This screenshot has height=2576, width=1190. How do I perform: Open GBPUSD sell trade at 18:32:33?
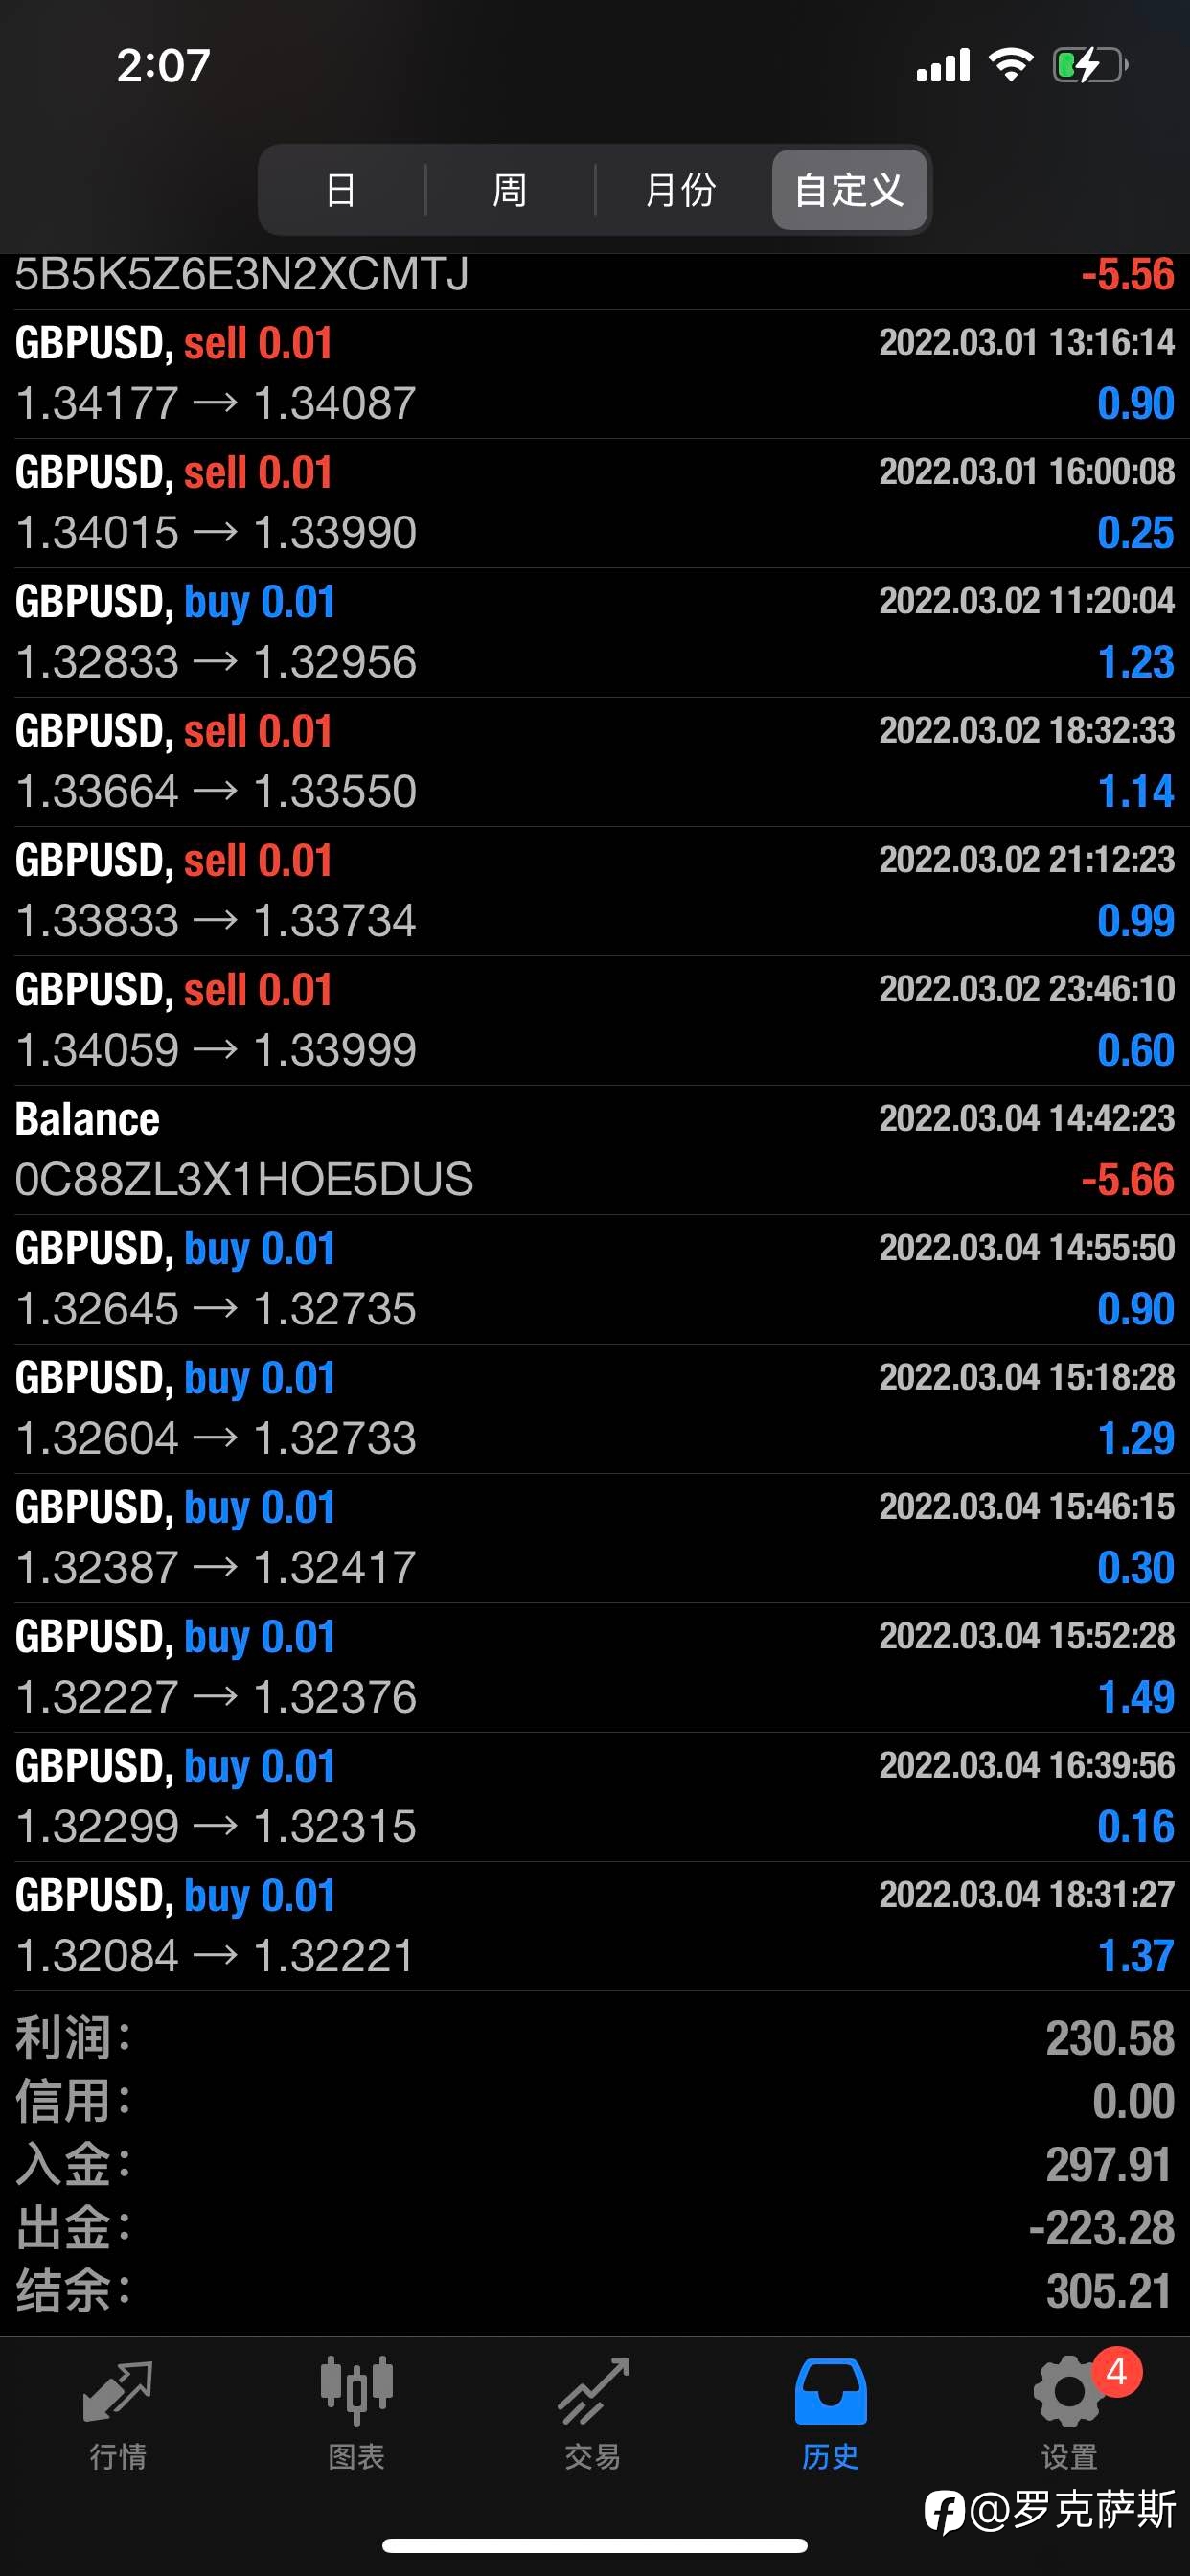coord(595,761)
